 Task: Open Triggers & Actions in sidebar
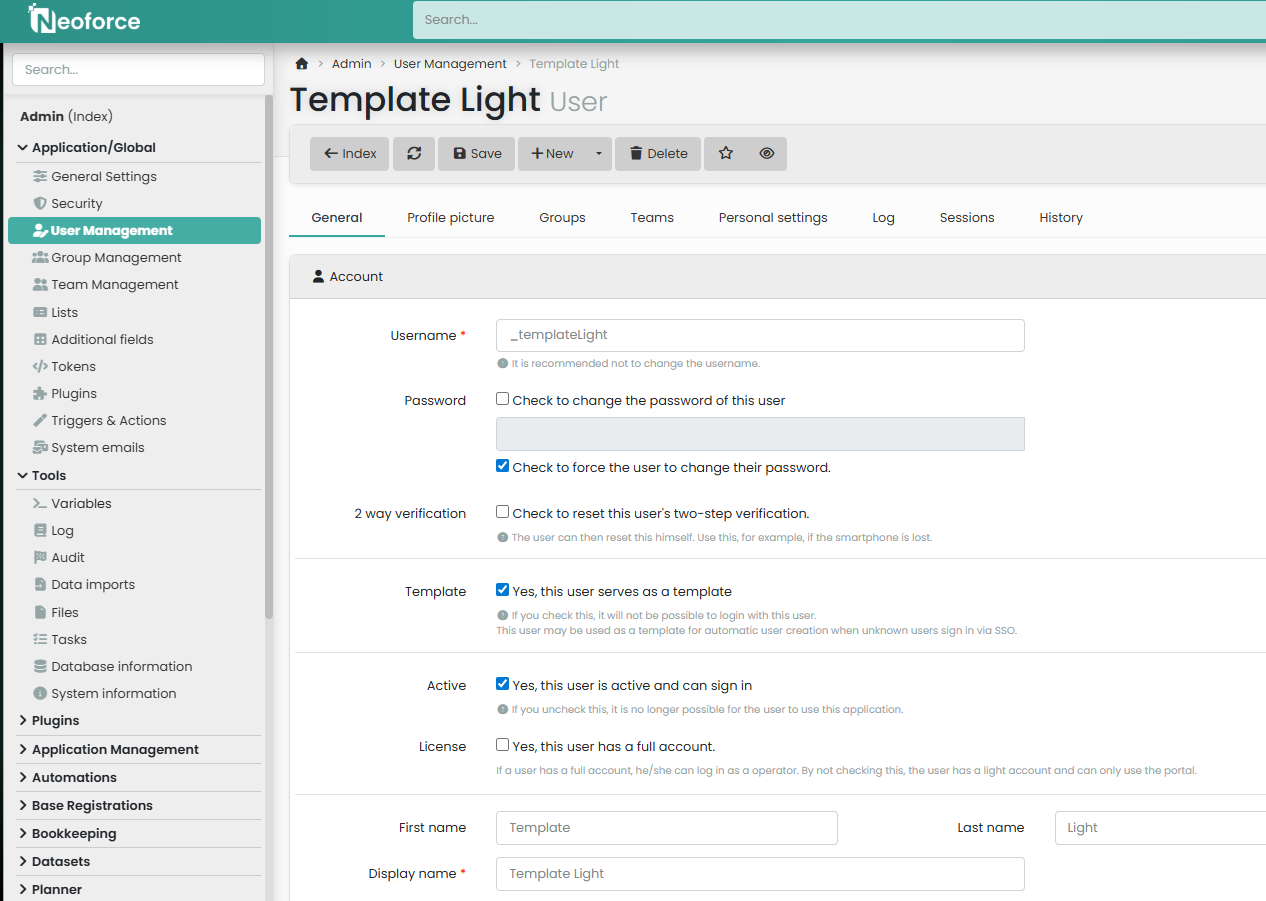108,420
